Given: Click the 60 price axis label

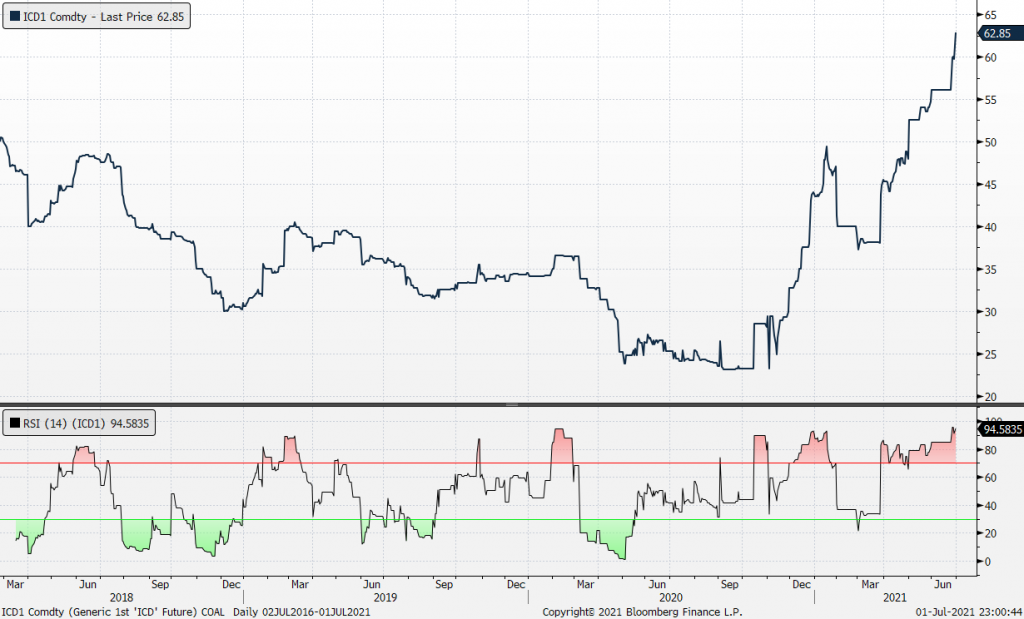Looking at the screenshot, I should pos(991,57).
